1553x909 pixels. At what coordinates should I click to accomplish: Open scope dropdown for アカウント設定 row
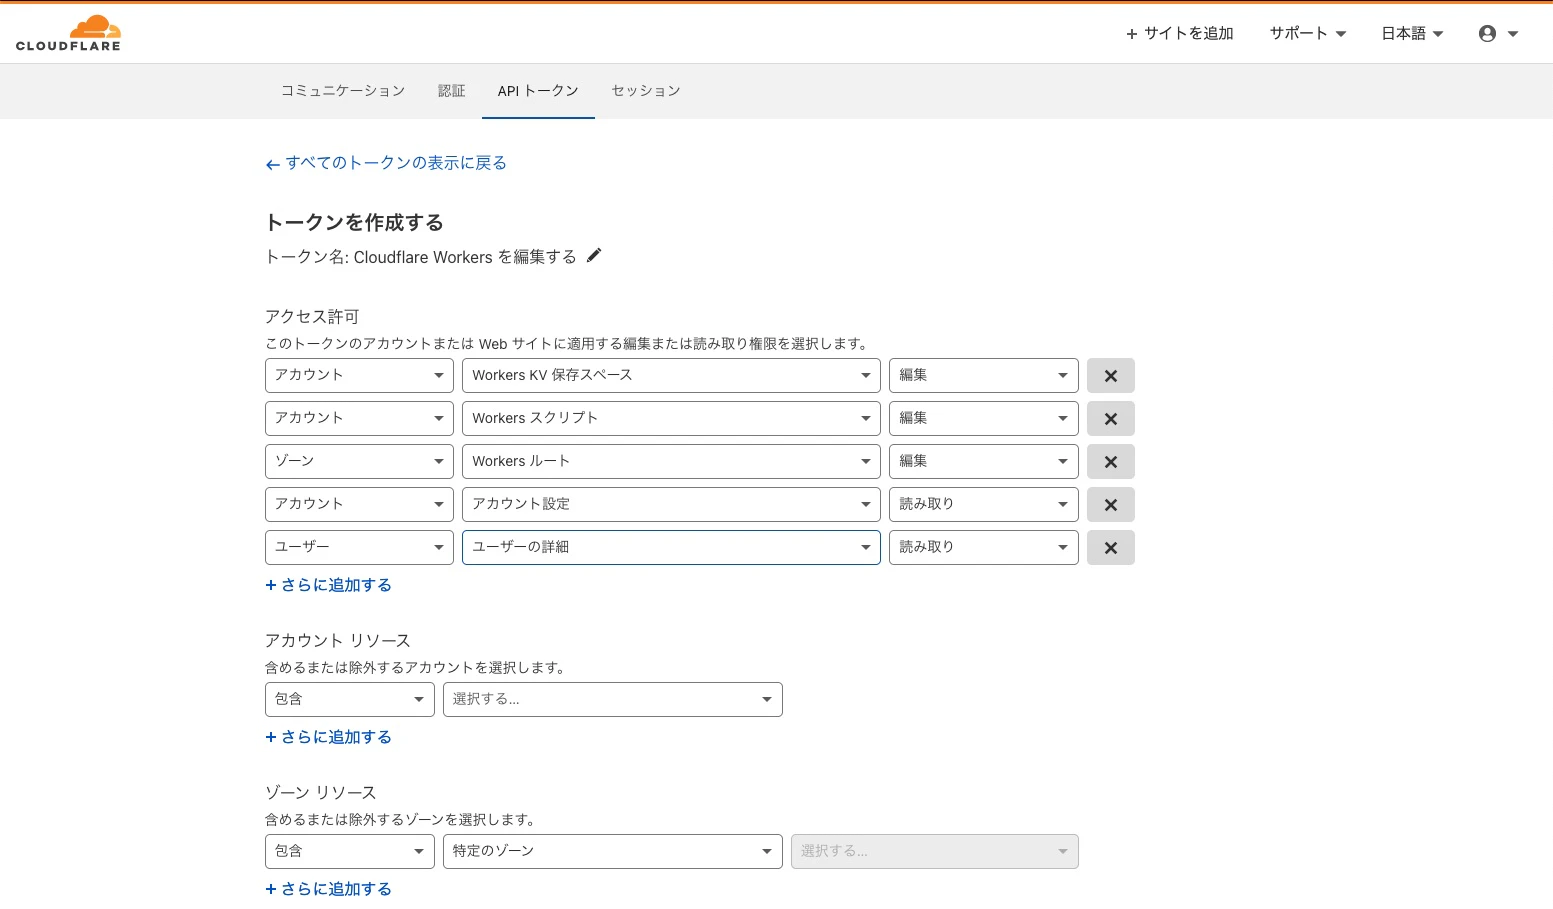point(359,505)
